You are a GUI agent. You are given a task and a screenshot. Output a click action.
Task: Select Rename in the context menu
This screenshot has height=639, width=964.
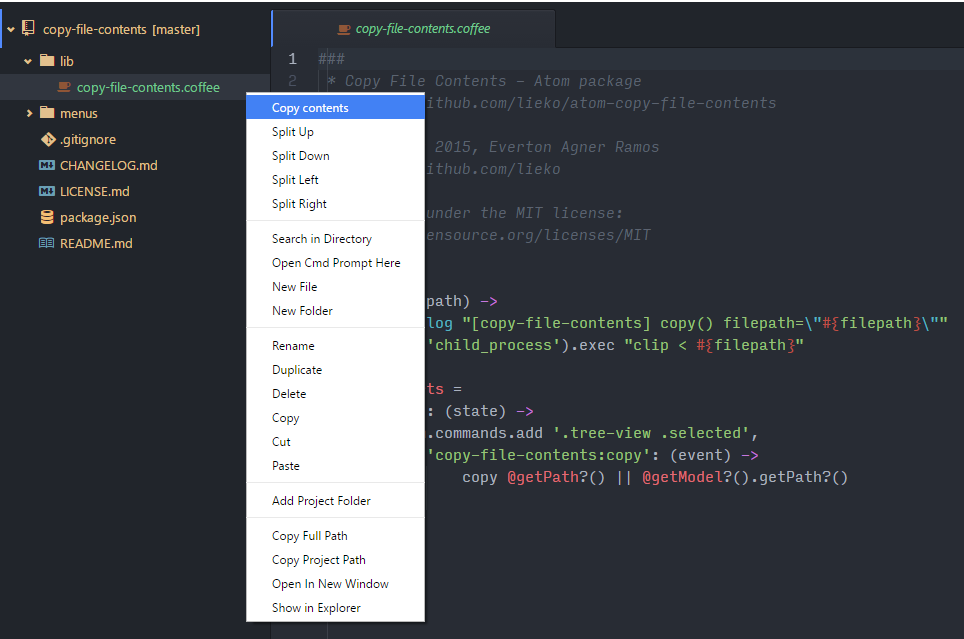click(x=335, y=346)
